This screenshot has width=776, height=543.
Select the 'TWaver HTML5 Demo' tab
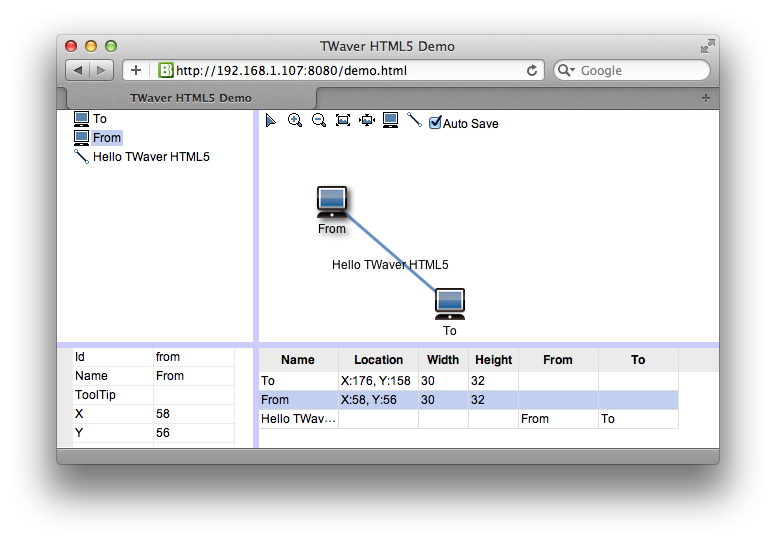point(191,98)
